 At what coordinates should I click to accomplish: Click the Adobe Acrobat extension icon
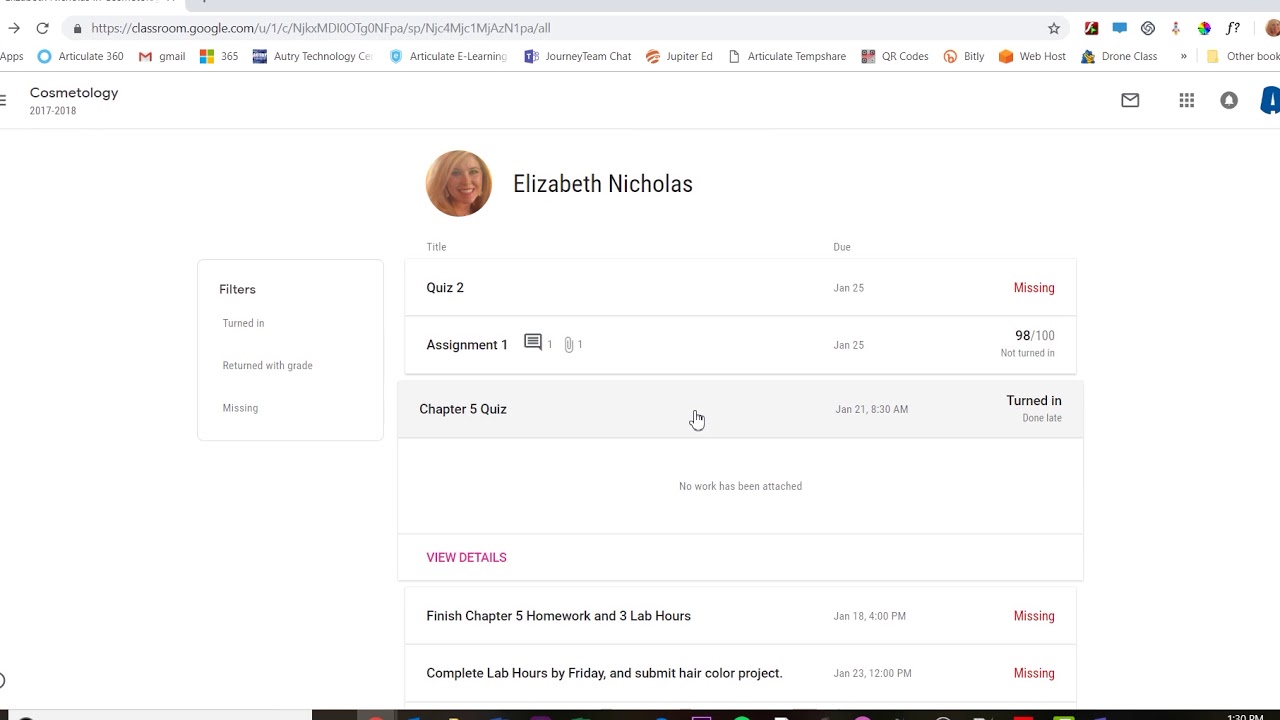(1091, 28)
